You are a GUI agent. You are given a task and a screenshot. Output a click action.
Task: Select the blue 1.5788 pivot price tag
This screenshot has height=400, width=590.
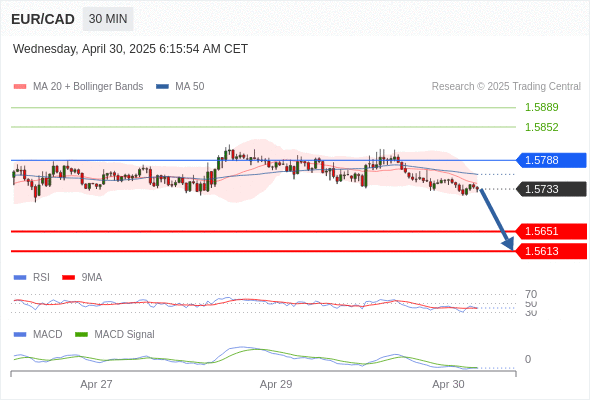(x=551, y=160)
